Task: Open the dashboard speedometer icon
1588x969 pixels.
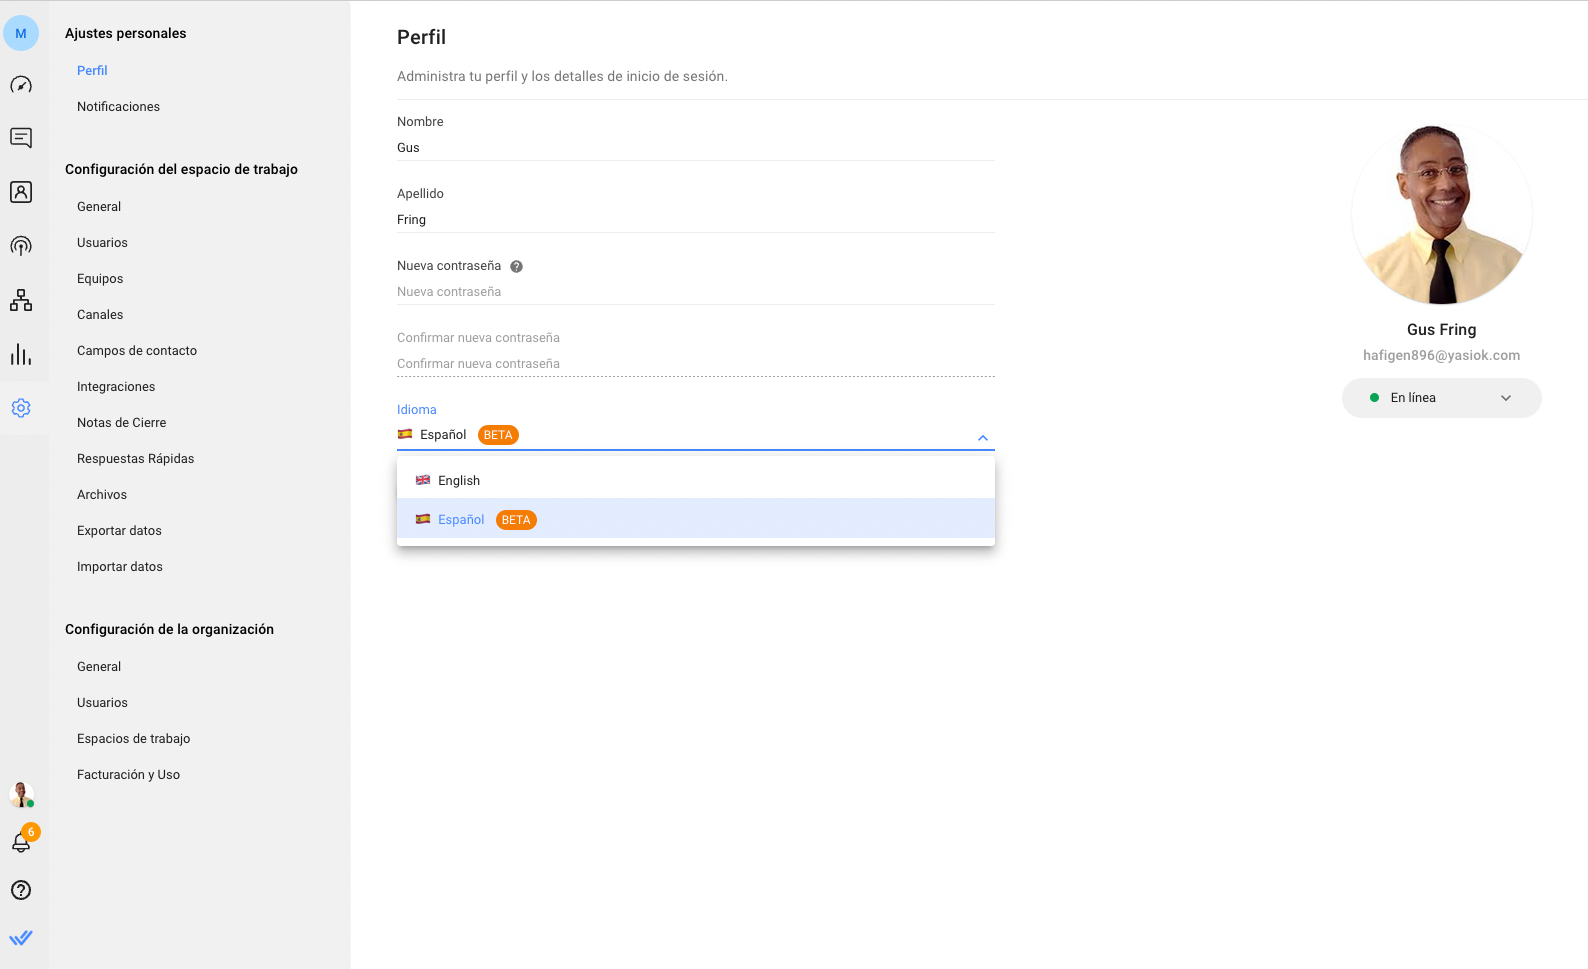Action: [21, 85]
